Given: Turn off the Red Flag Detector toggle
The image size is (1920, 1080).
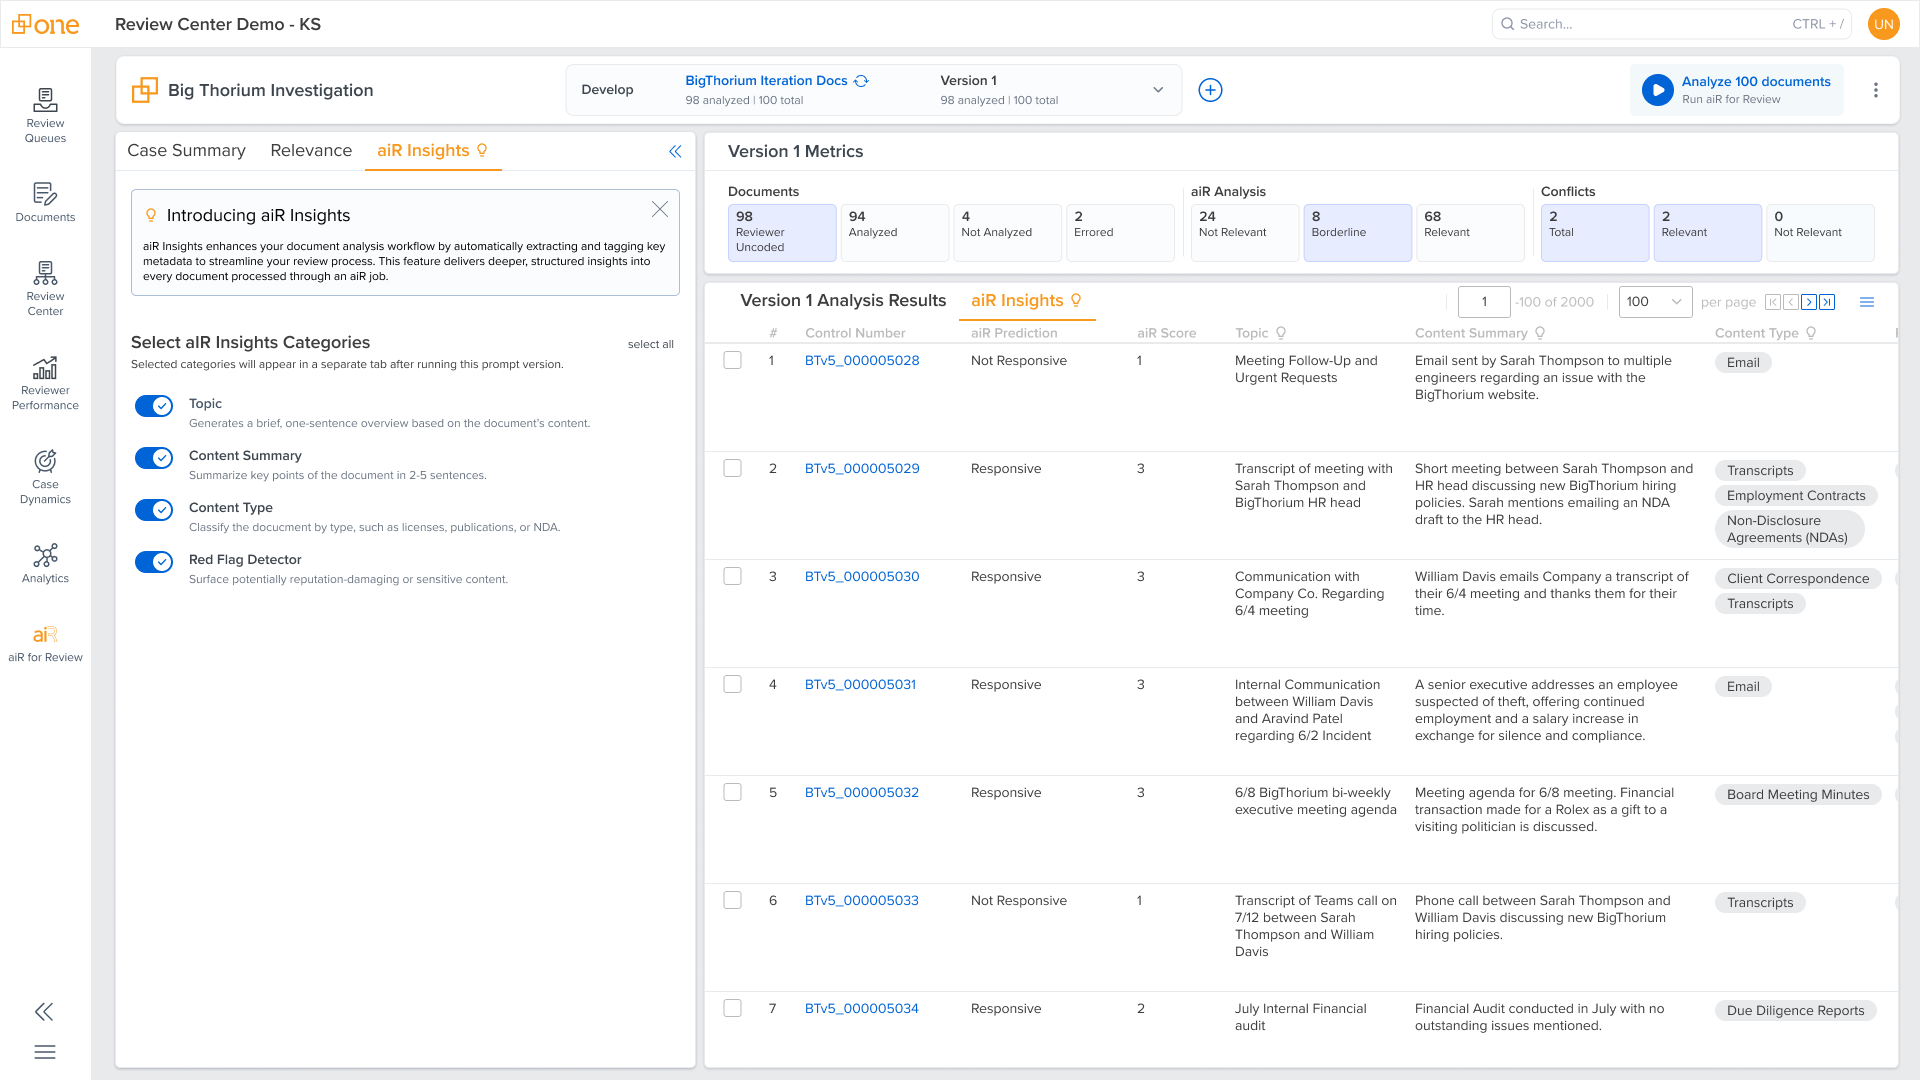Looking at the screenshot, I should [x=154, y=561].
